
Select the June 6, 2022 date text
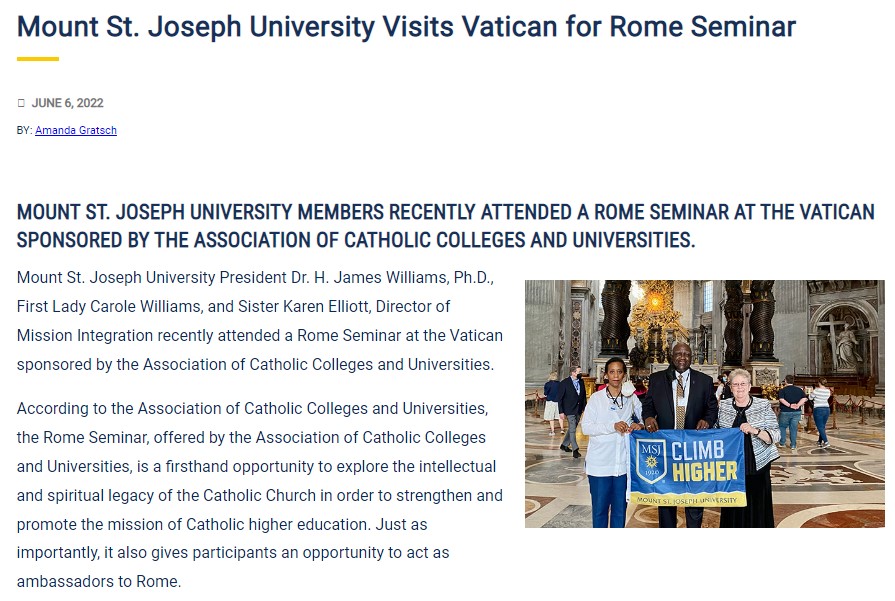coord(67,103)
